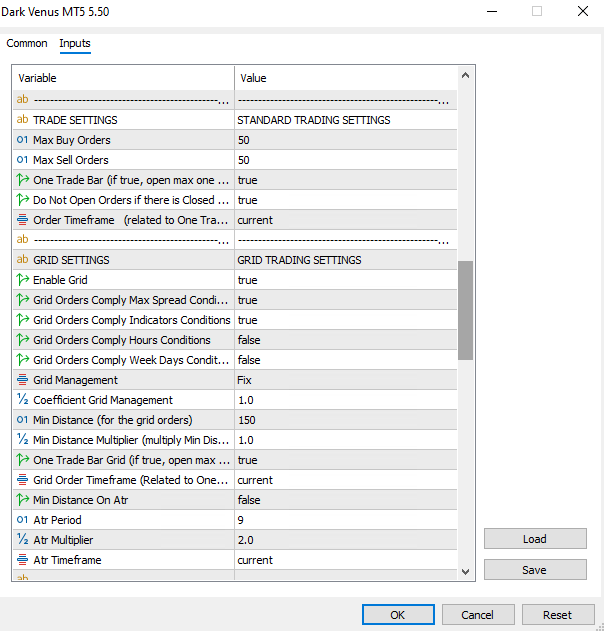This screenshot has width=604, height=631.
Task: Click the integer icon beside Max Sell Orders
Action: (23, 160)
